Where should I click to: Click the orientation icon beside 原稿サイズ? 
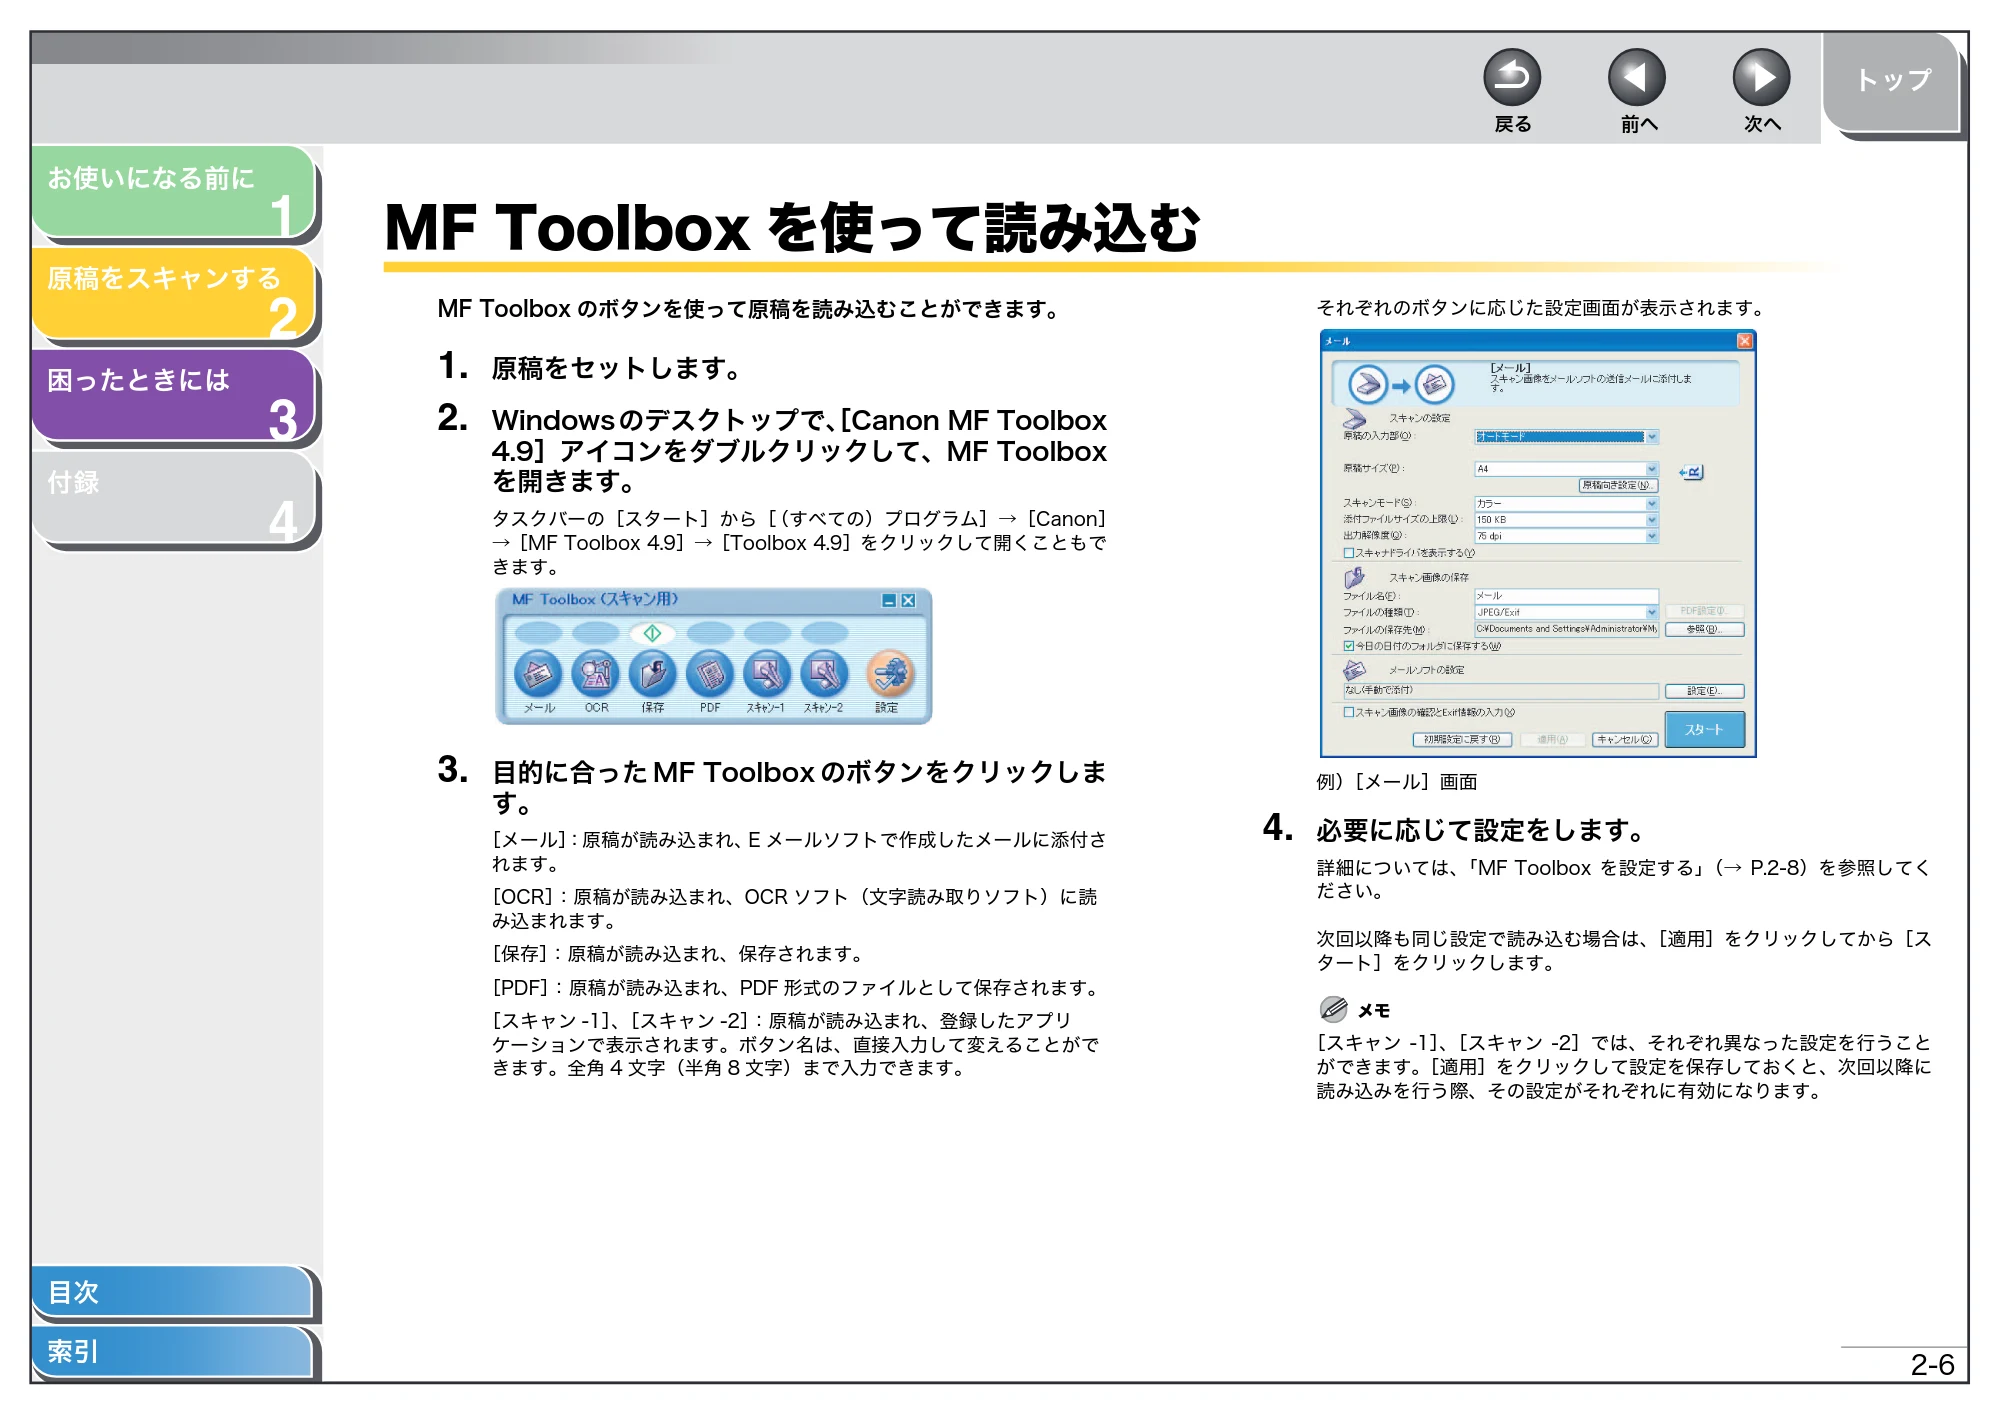pos(1691,472)
